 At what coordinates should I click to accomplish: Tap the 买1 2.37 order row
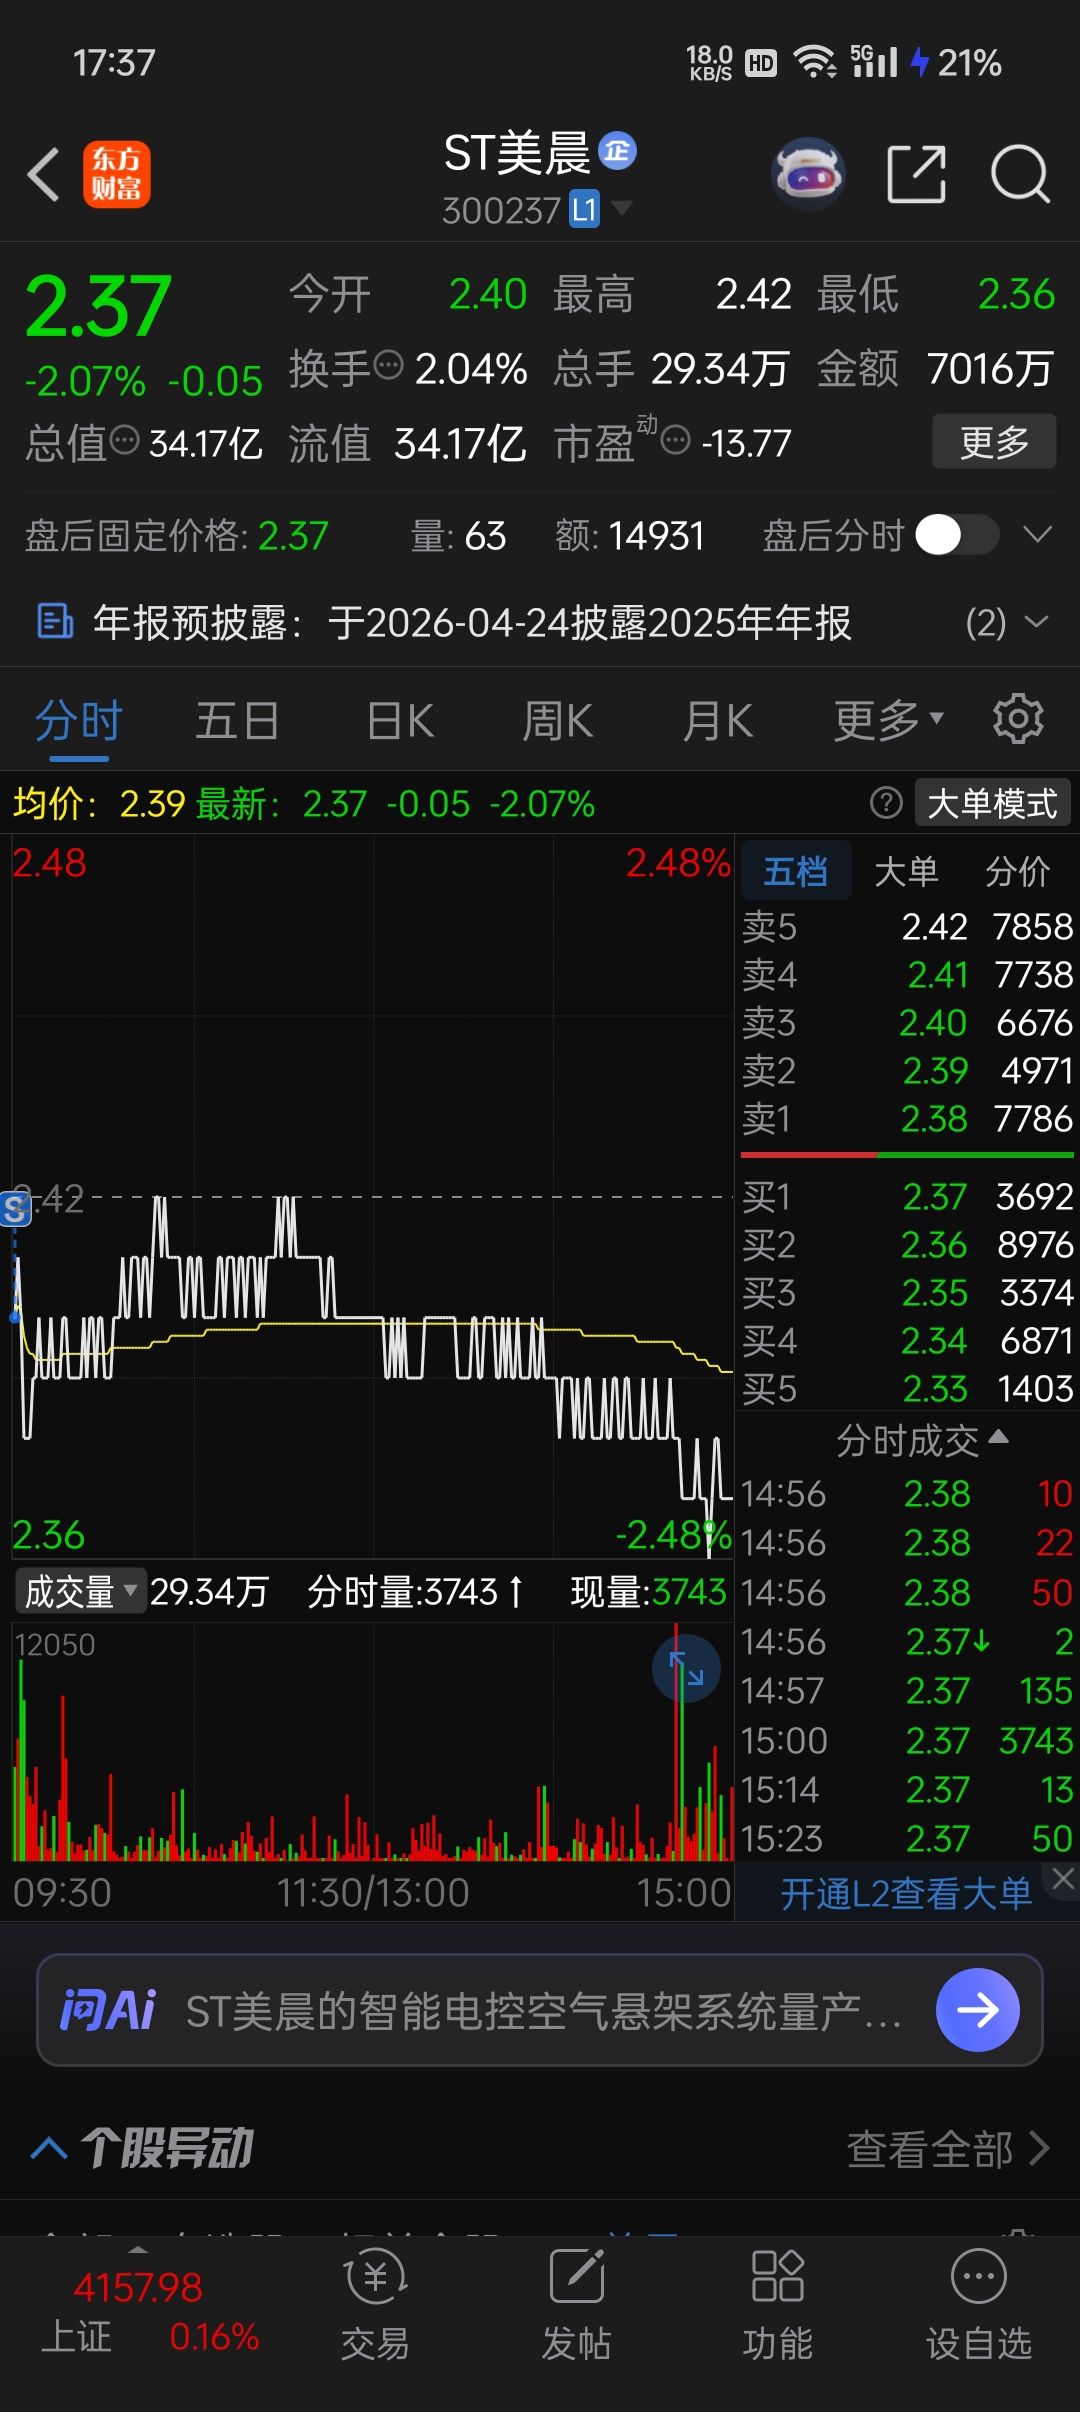pos(907,1196)
